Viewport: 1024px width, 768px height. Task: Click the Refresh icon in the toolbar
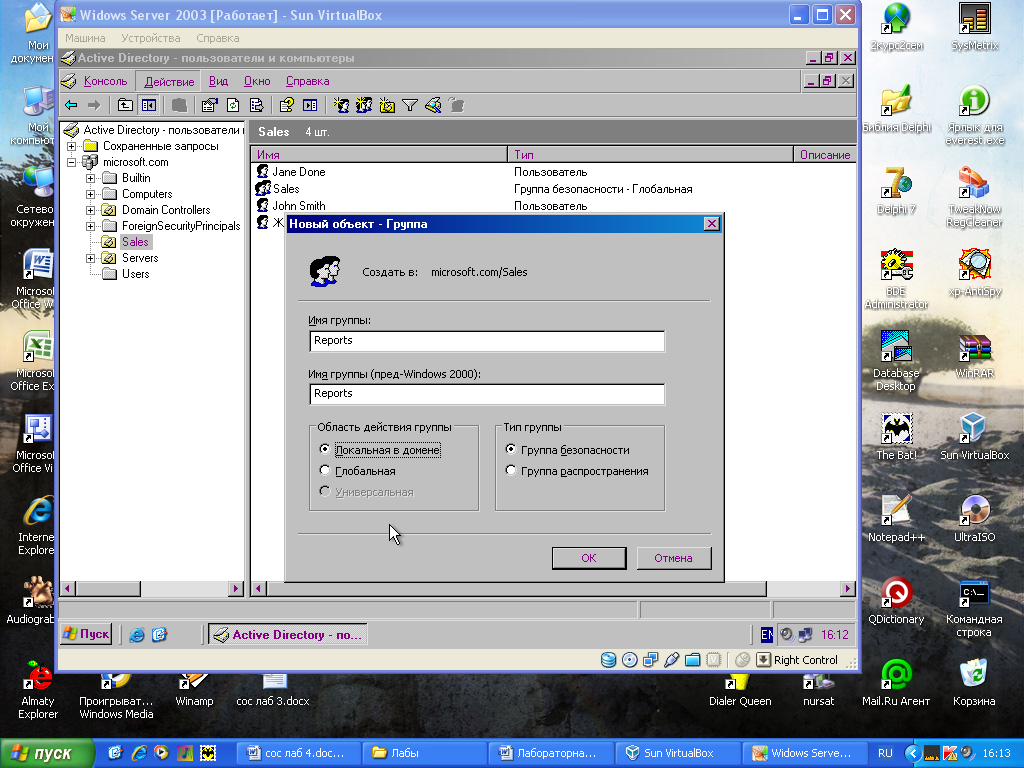233,105
